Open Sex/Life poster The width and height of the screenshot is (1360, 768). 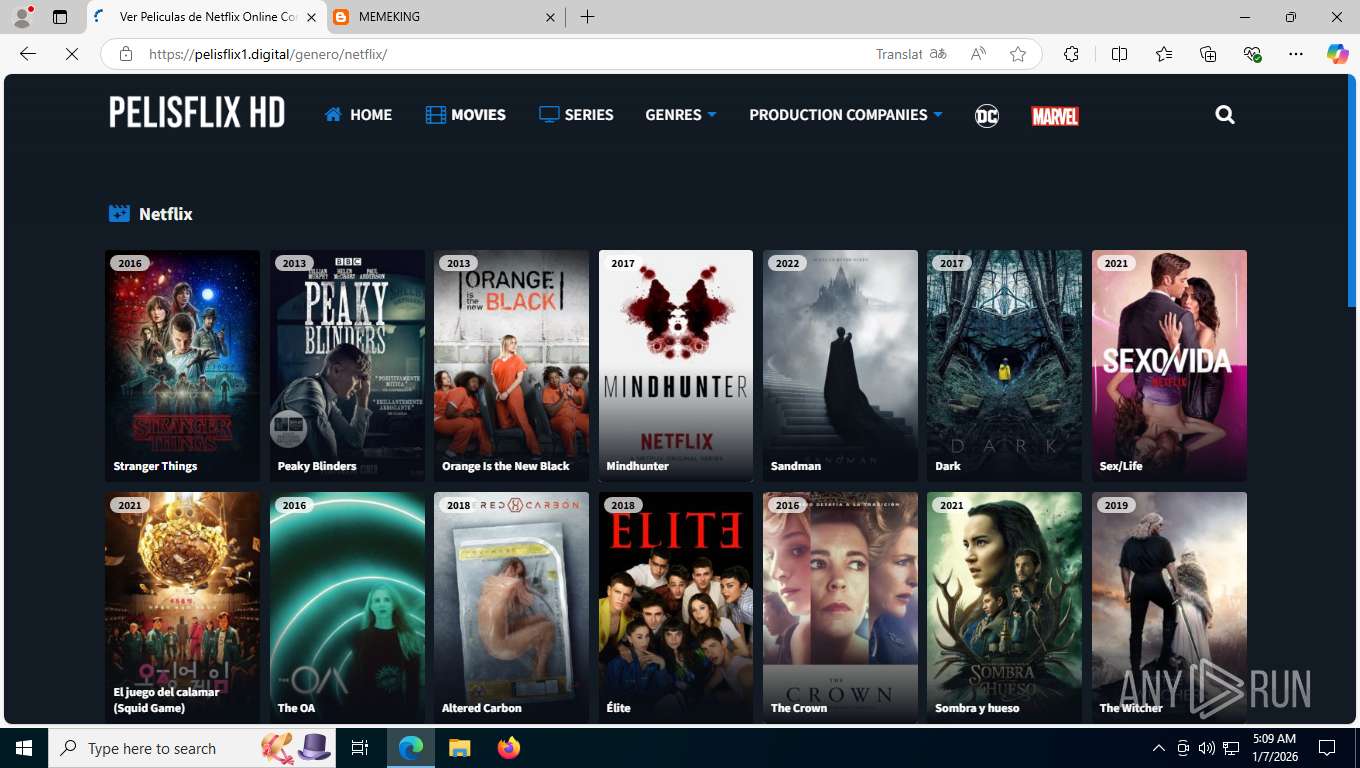pyautogui.click(x=1169, y=366)
